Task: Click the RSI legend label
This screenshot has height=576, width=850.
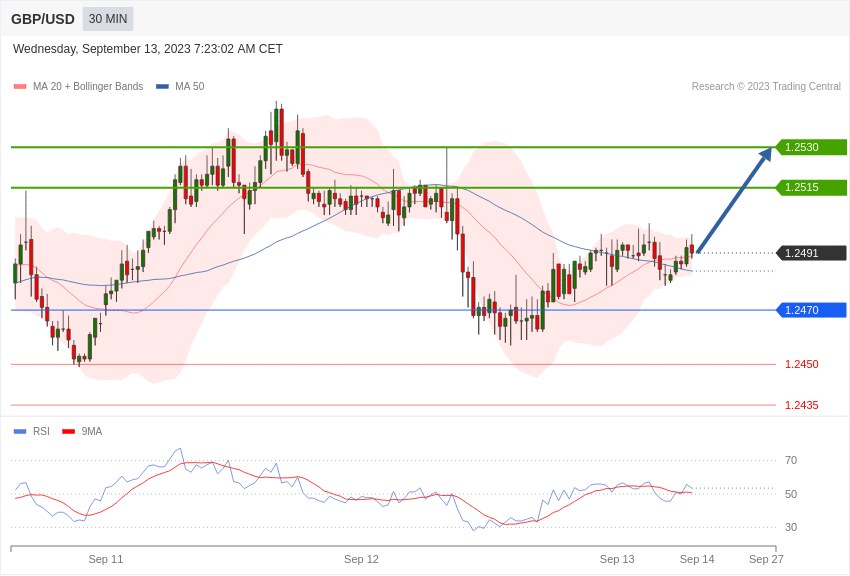Action: click(x=41, y=431)
